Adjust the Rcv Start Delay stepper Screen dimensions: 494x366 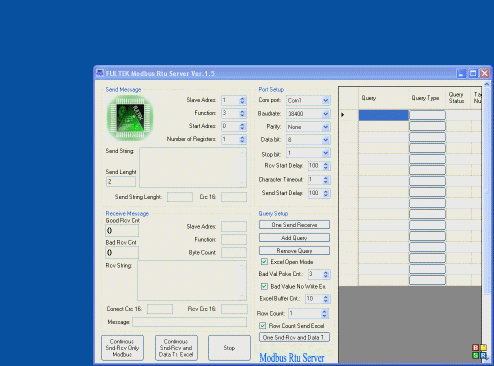326,166
